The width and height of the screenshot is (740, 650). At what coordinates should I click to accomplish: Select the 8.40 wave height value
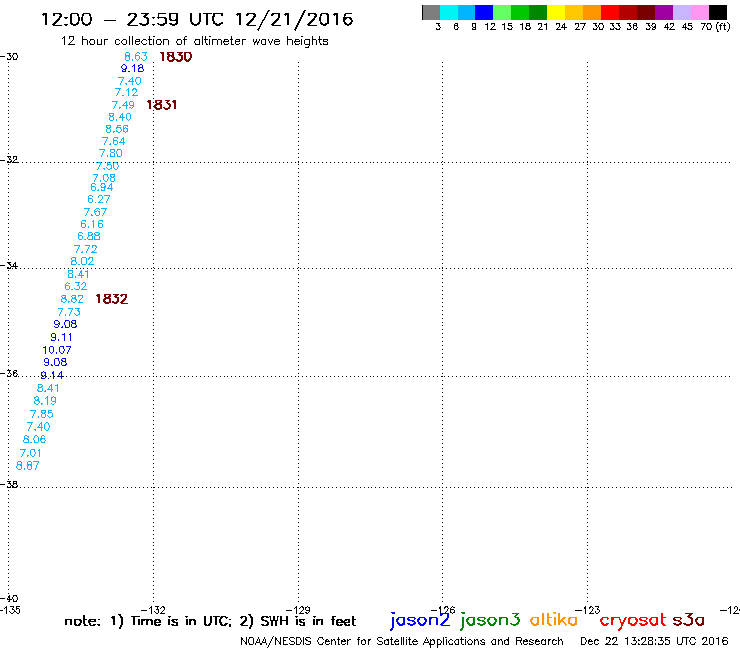(x=120, y=117)
